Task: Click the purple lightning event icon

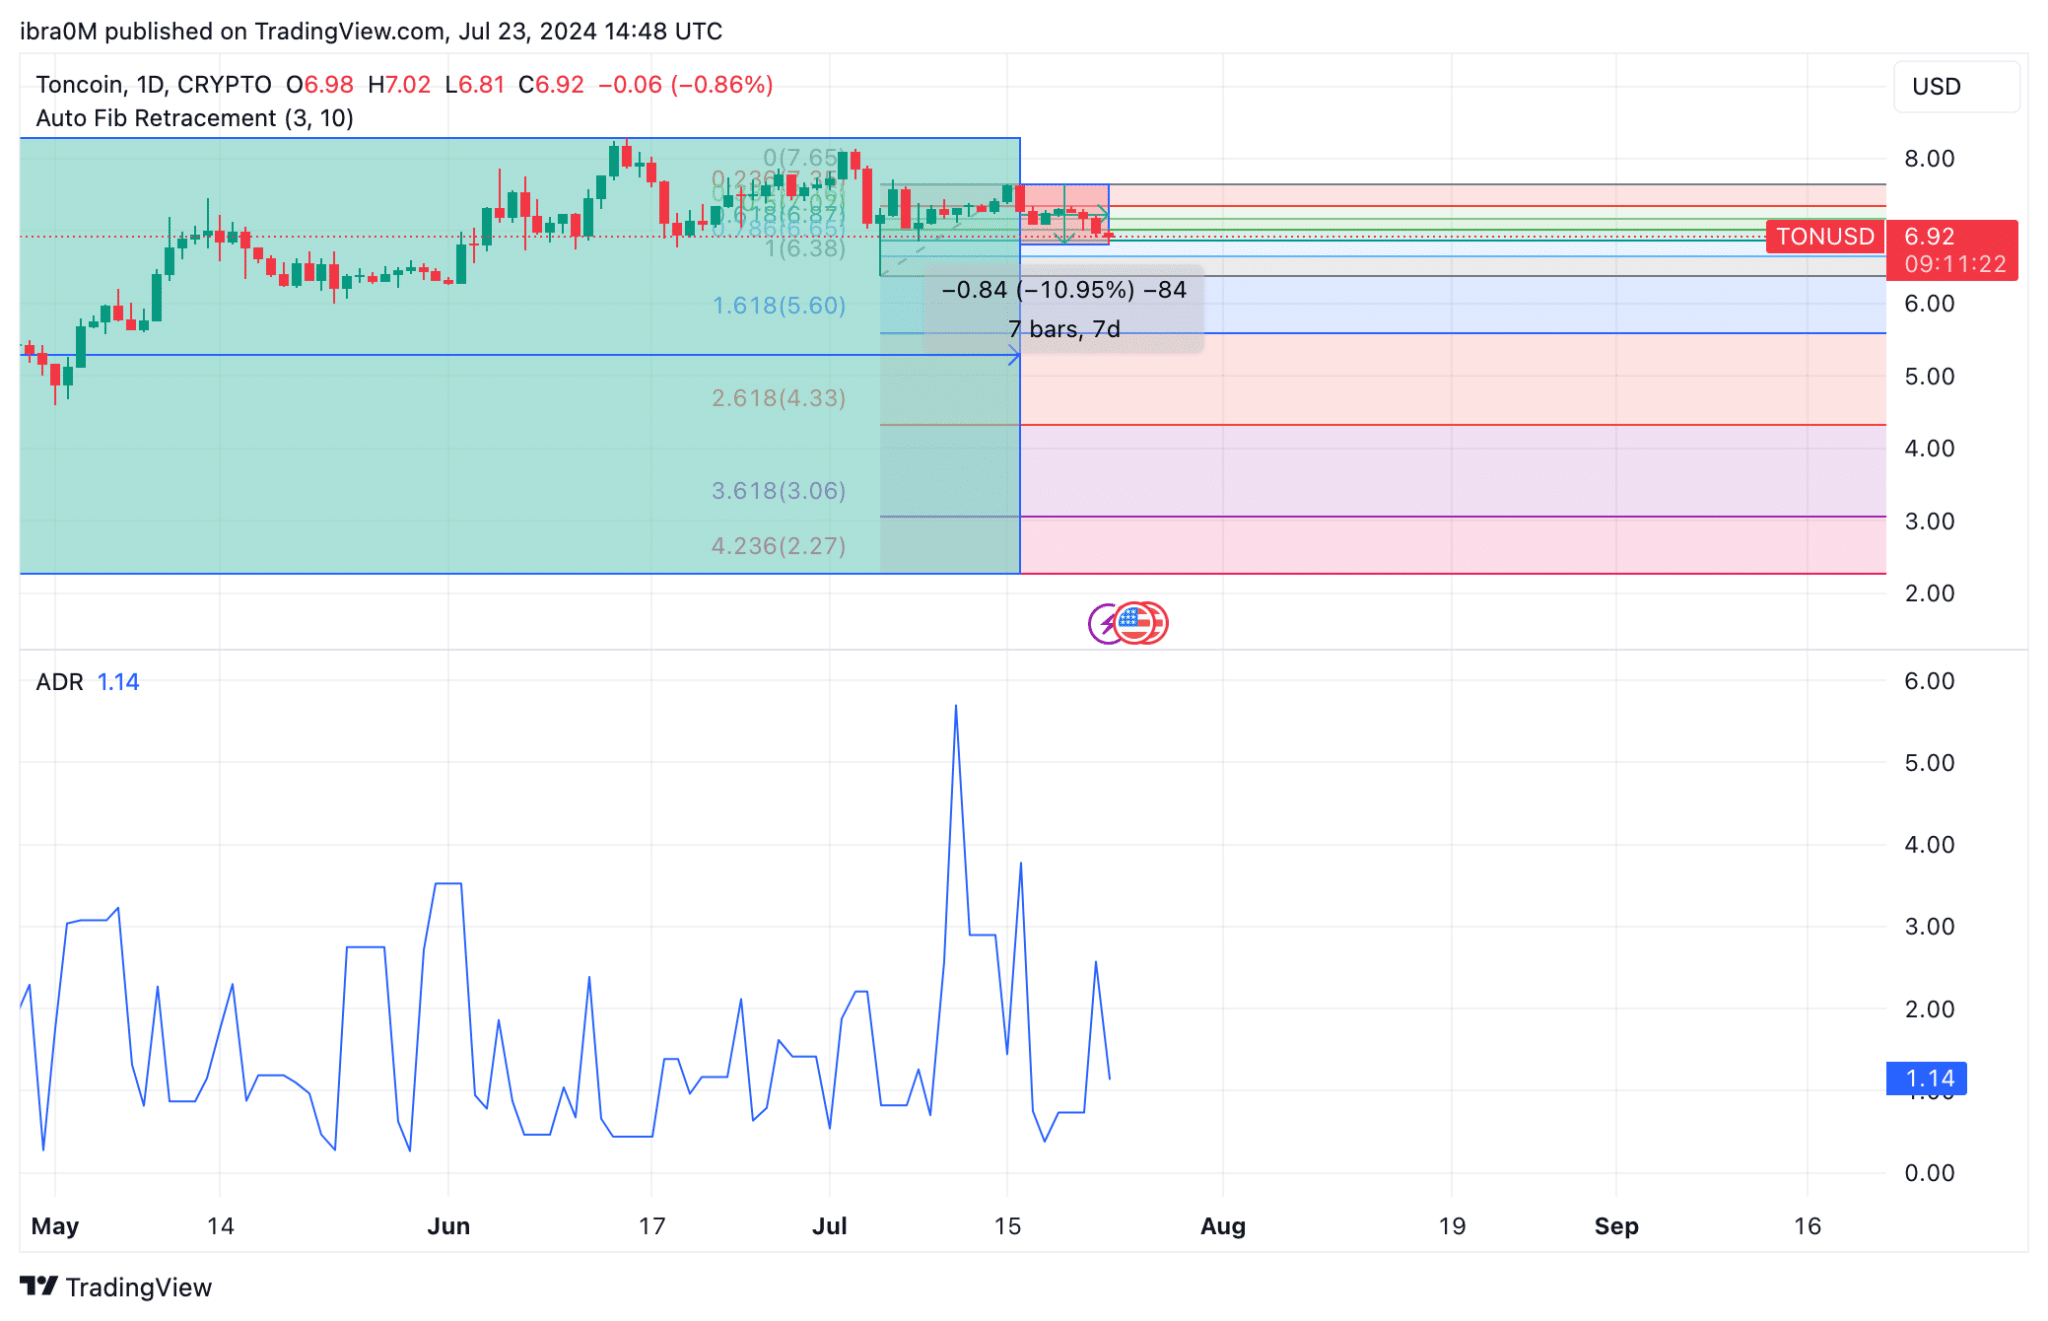Action: [x=1101, y=623]
